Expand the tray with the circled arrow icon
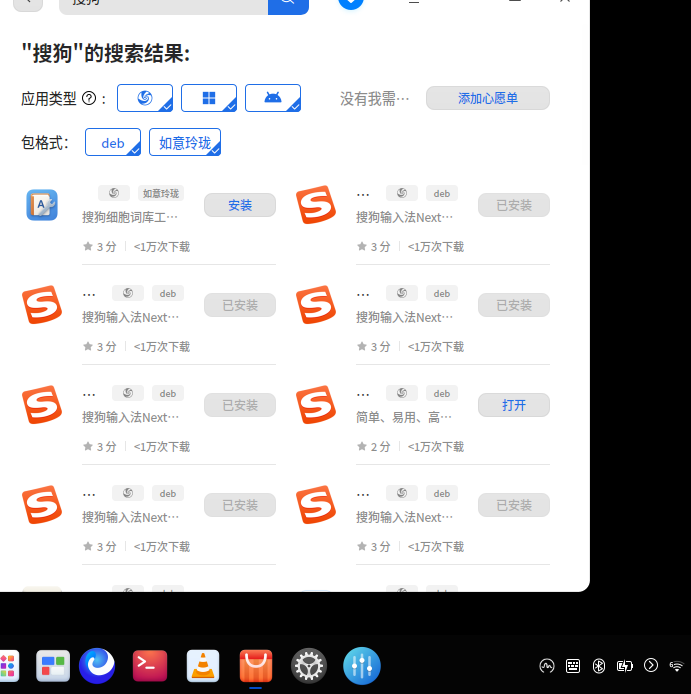Image resolution: width=691 pixels, height=694 pixels. pyautogui.click(x=651, y=665)
